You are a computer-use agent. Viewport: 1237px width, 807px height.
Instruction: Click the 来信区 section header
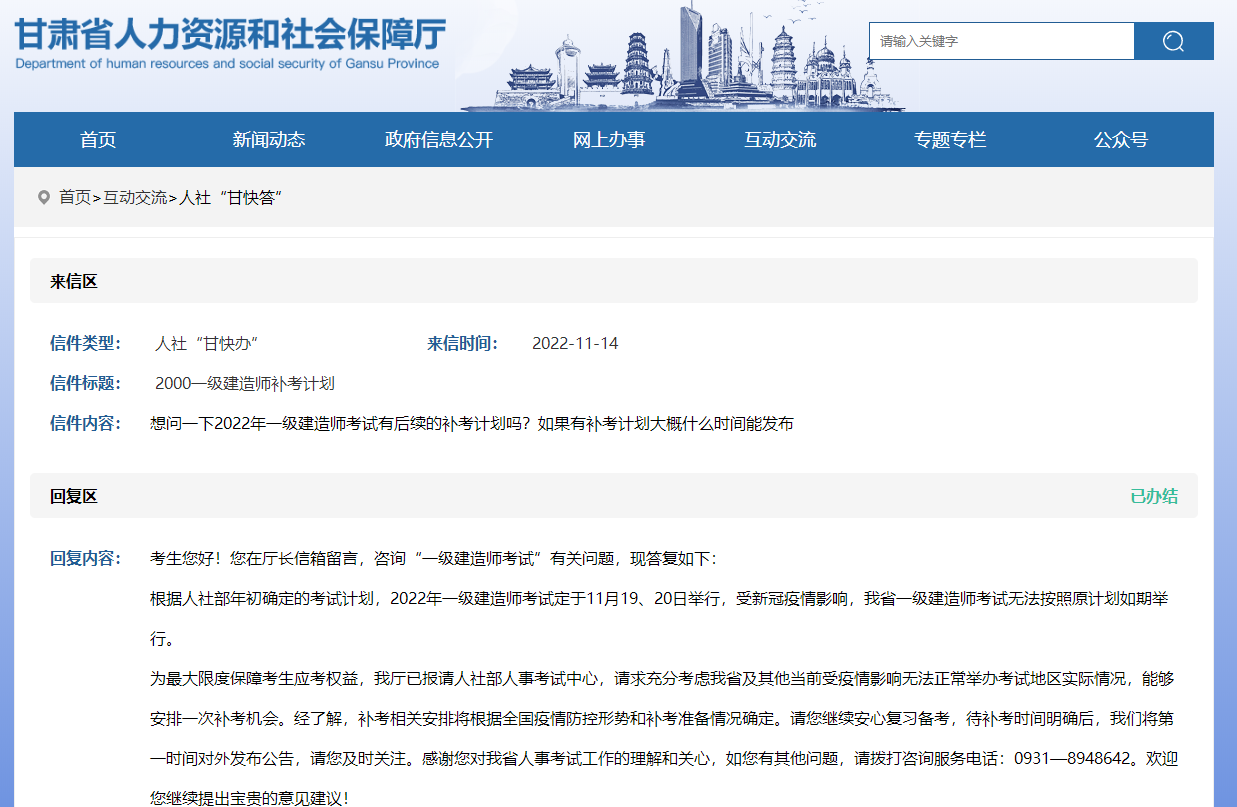[74, 282]
